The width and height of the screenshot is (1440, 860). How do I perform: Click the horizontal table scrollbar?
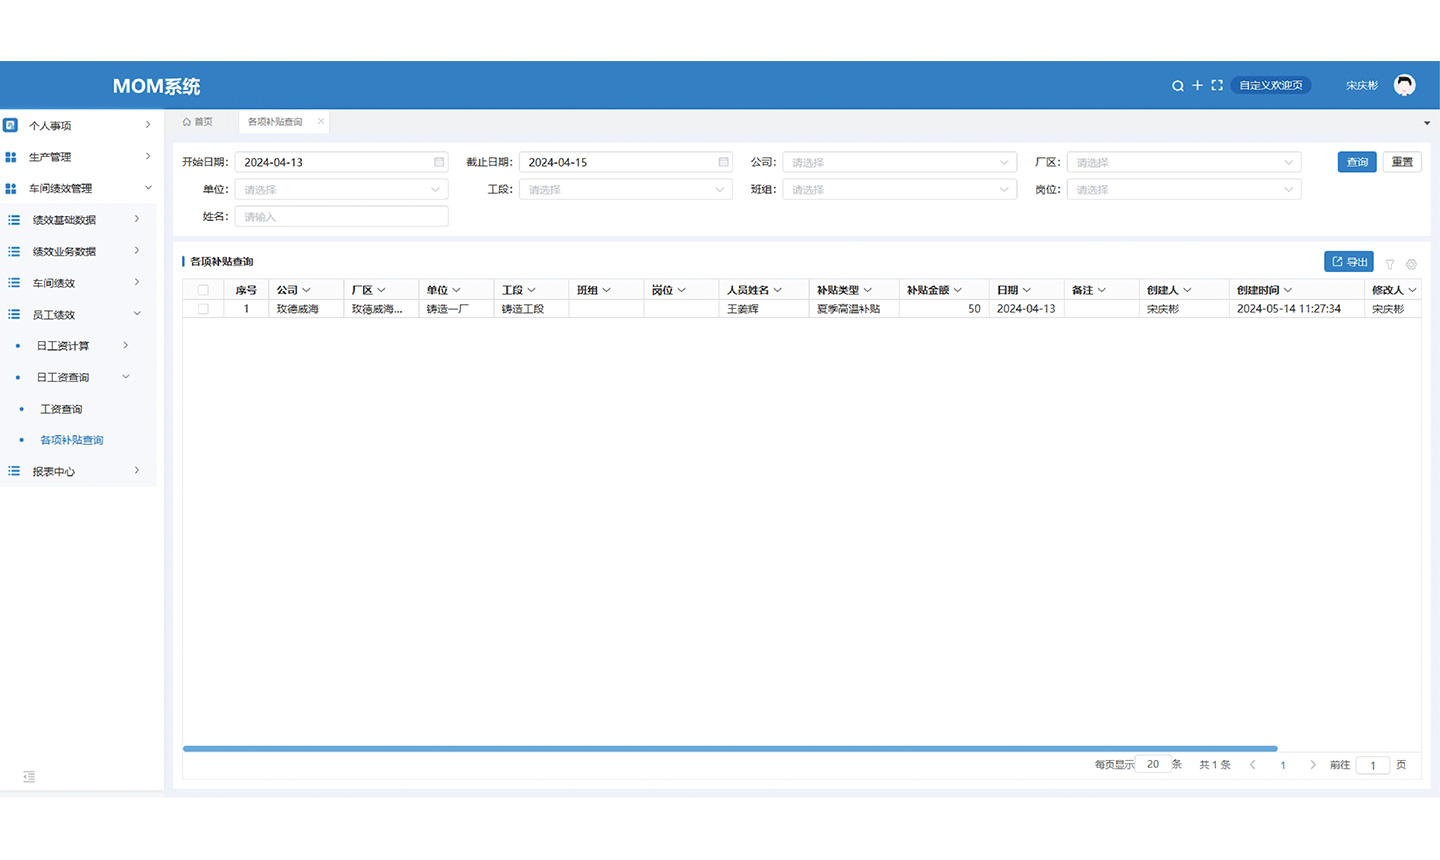coord(730,748)
